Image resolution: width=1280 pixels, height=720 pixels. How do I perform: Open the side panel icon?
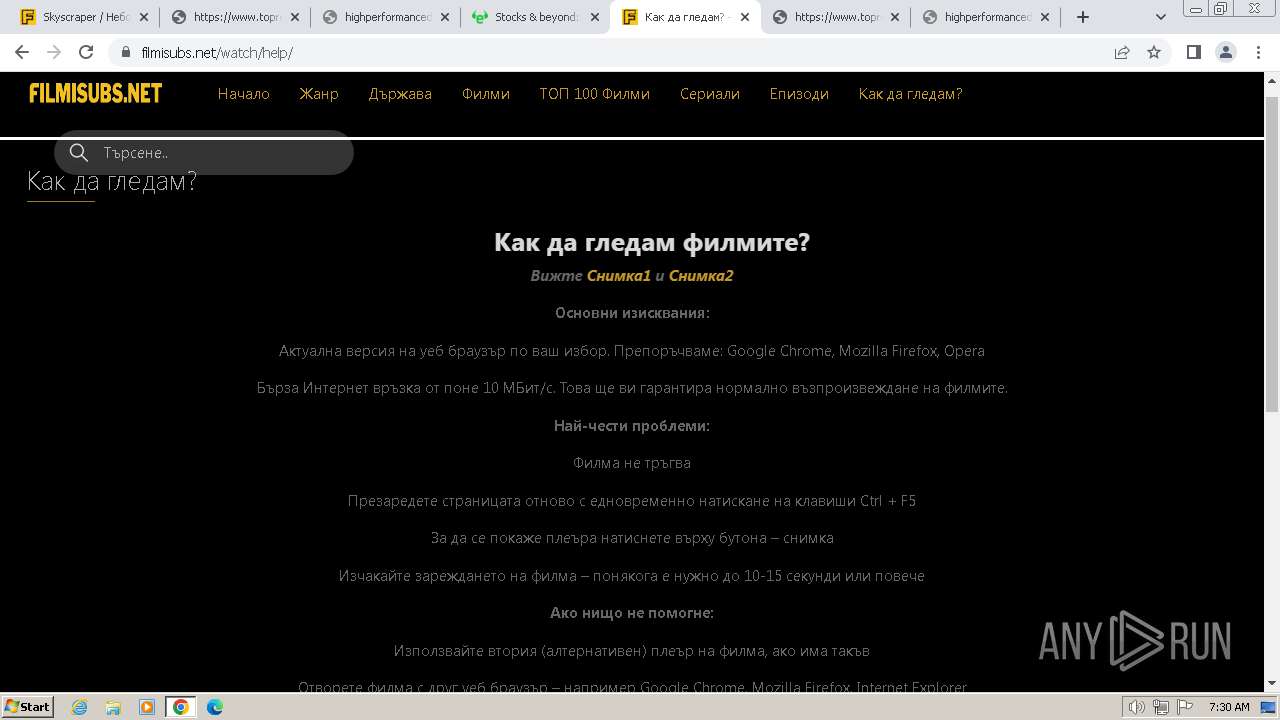pos(1193,52)
